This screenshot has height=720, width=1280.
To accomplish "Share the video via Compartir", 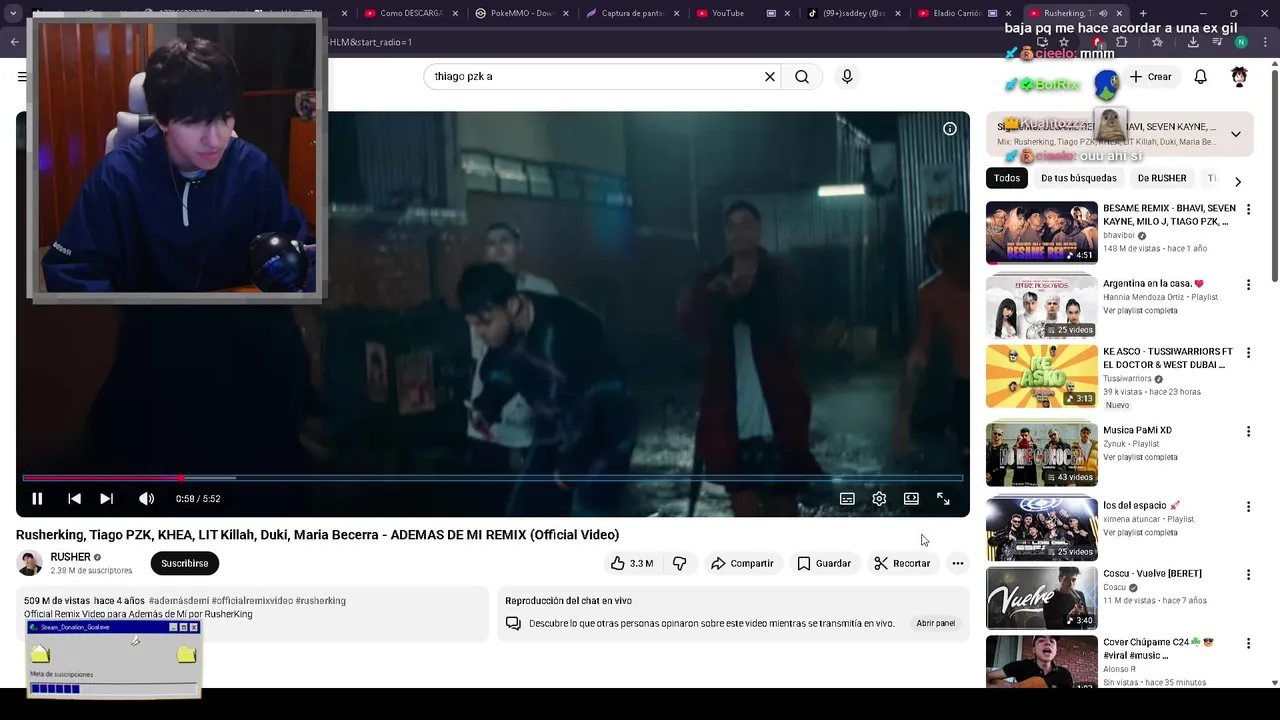I will click(x=742, y=563).
